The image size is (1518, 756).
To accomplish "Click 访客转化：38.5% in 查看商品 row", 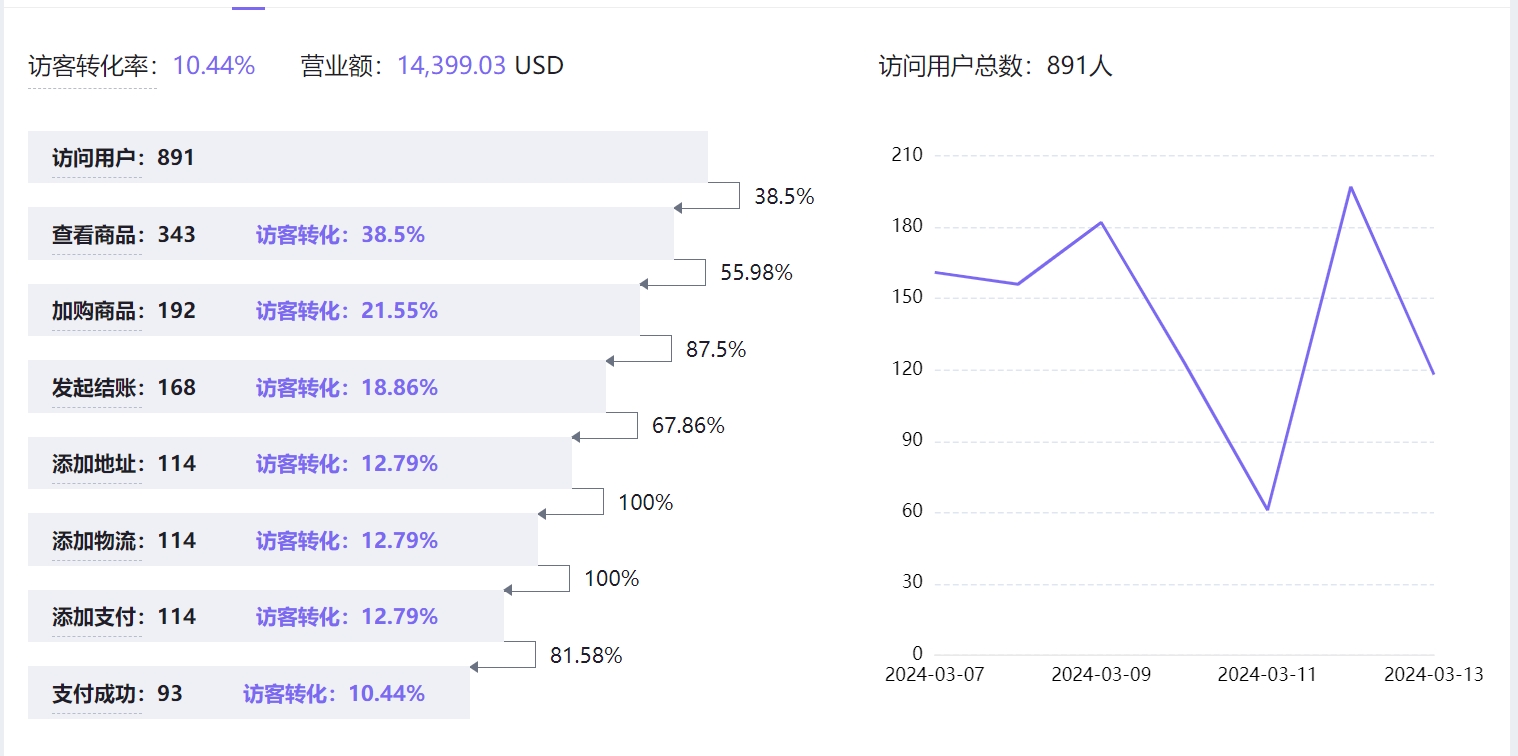I will coord(340,235).
